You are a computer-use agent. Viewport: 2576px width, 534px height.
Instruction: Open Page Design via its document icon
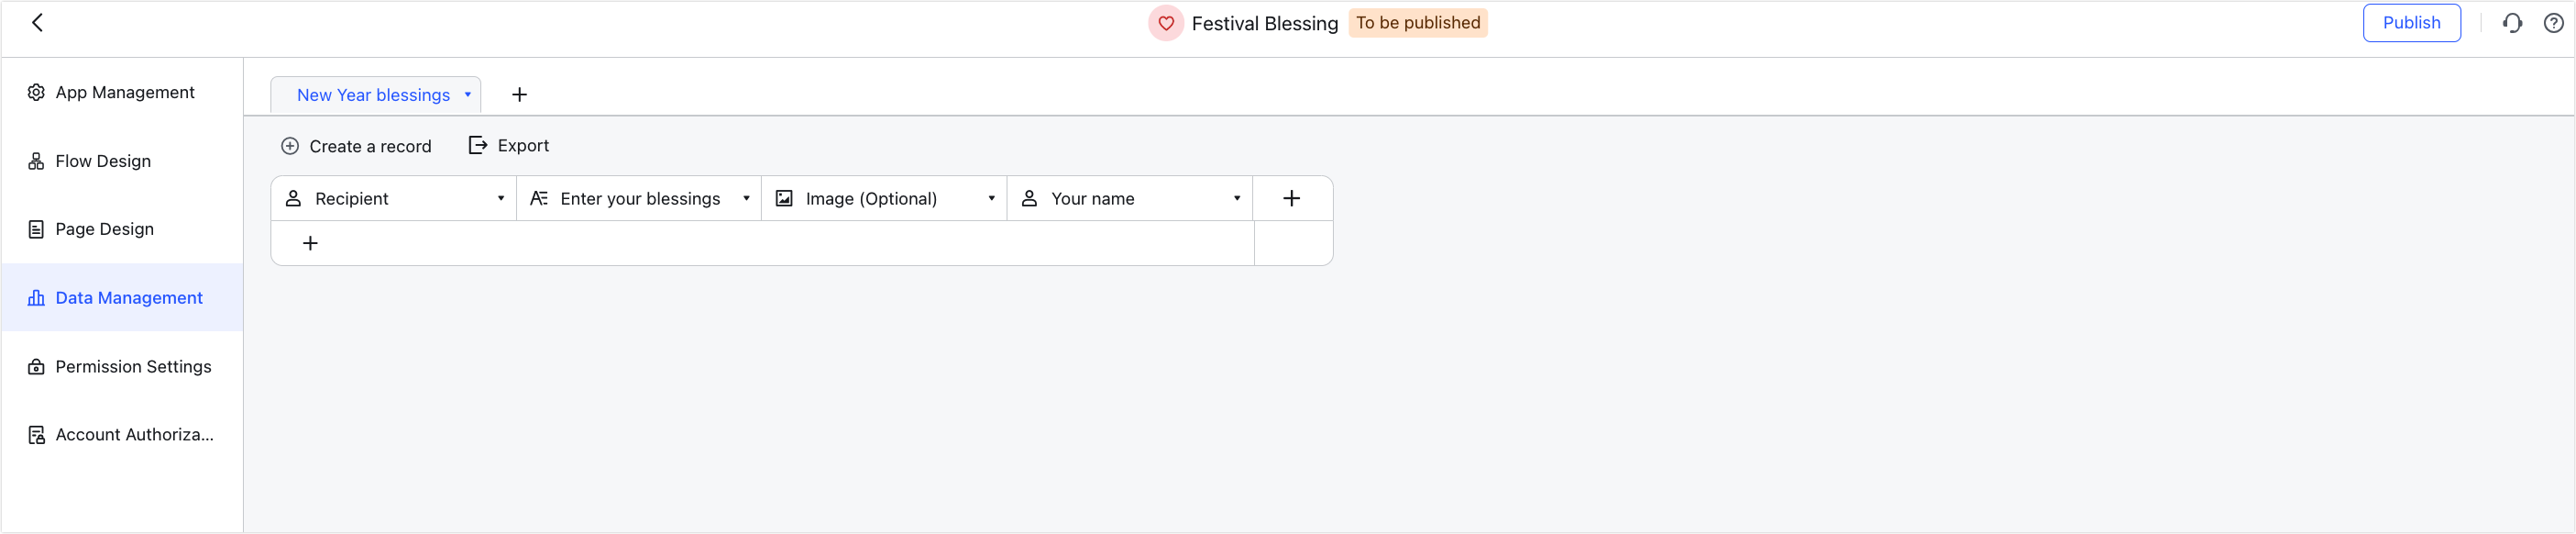coord(36,228)
